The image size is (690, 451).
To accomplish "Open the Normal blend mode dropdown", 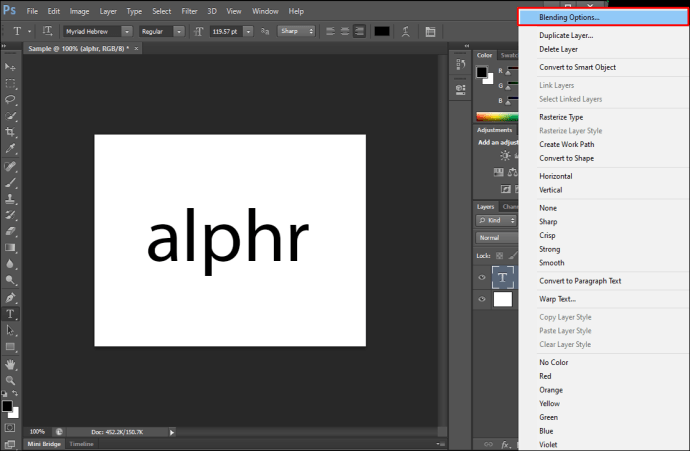I will coord(496,238).
